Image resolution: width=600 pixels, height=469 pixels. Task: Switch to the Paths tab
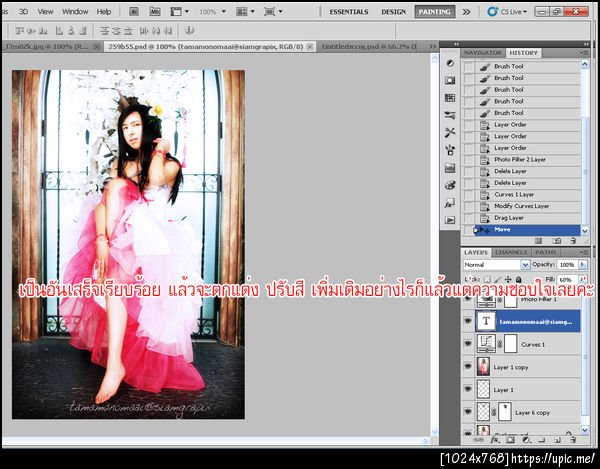(546, 252)
